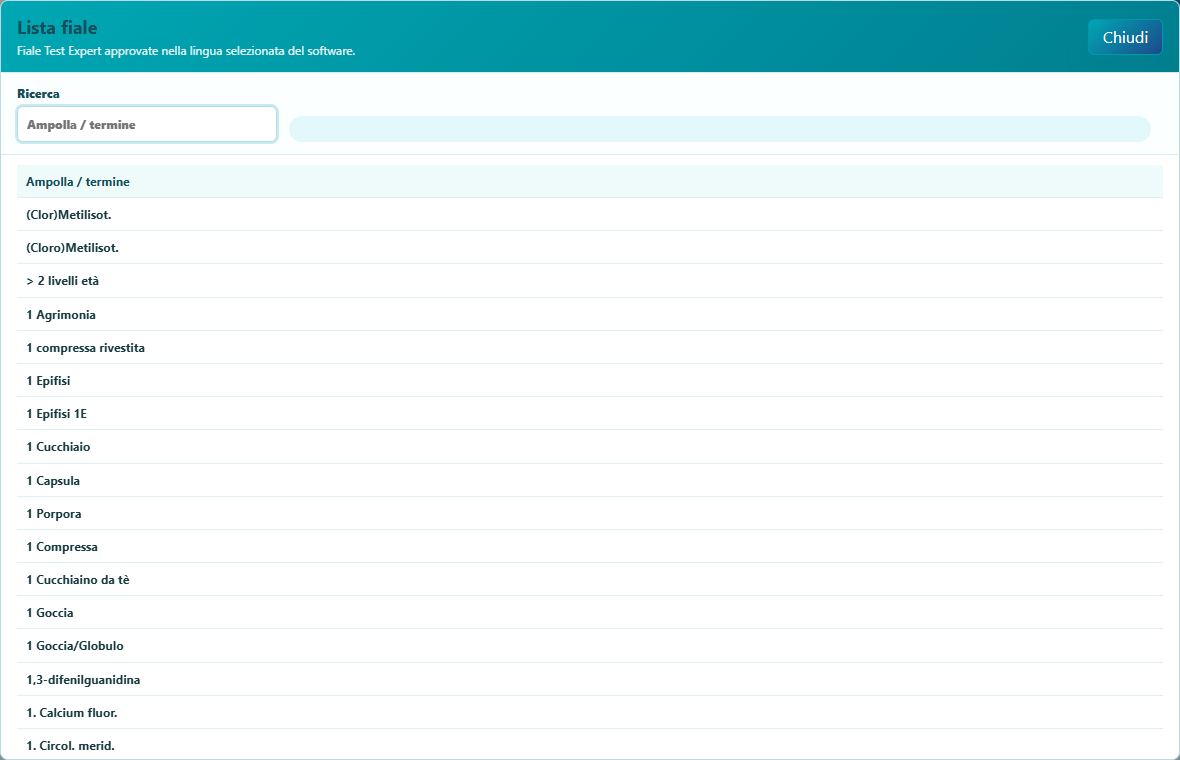Select the (Cloro)Metilisot. row
Viewport: 1180px width, 760px height.
(590, 248)
